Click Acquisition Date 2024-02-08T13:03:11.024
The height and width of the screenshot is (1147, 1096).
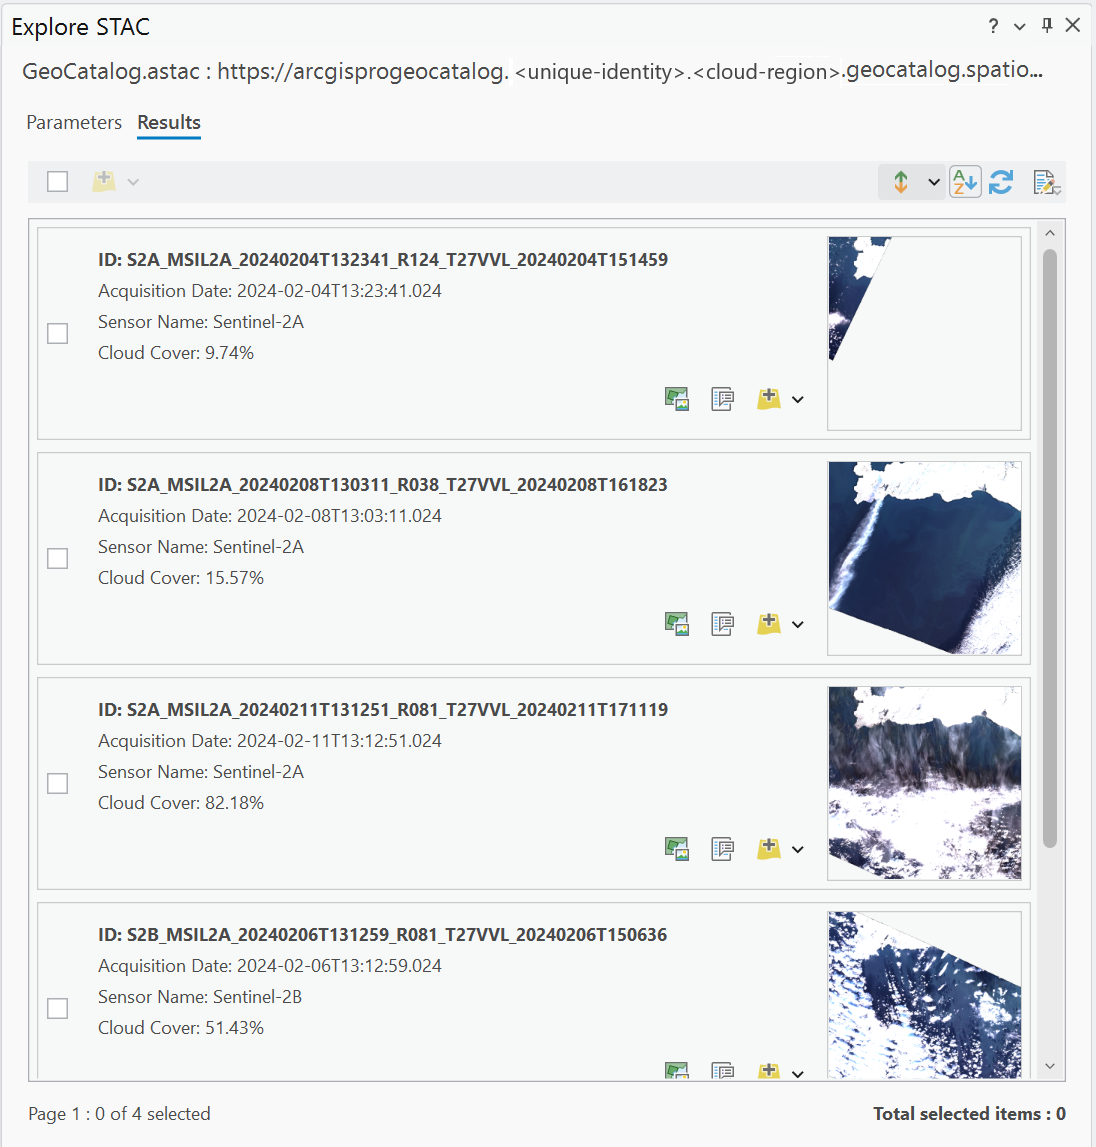270,516
